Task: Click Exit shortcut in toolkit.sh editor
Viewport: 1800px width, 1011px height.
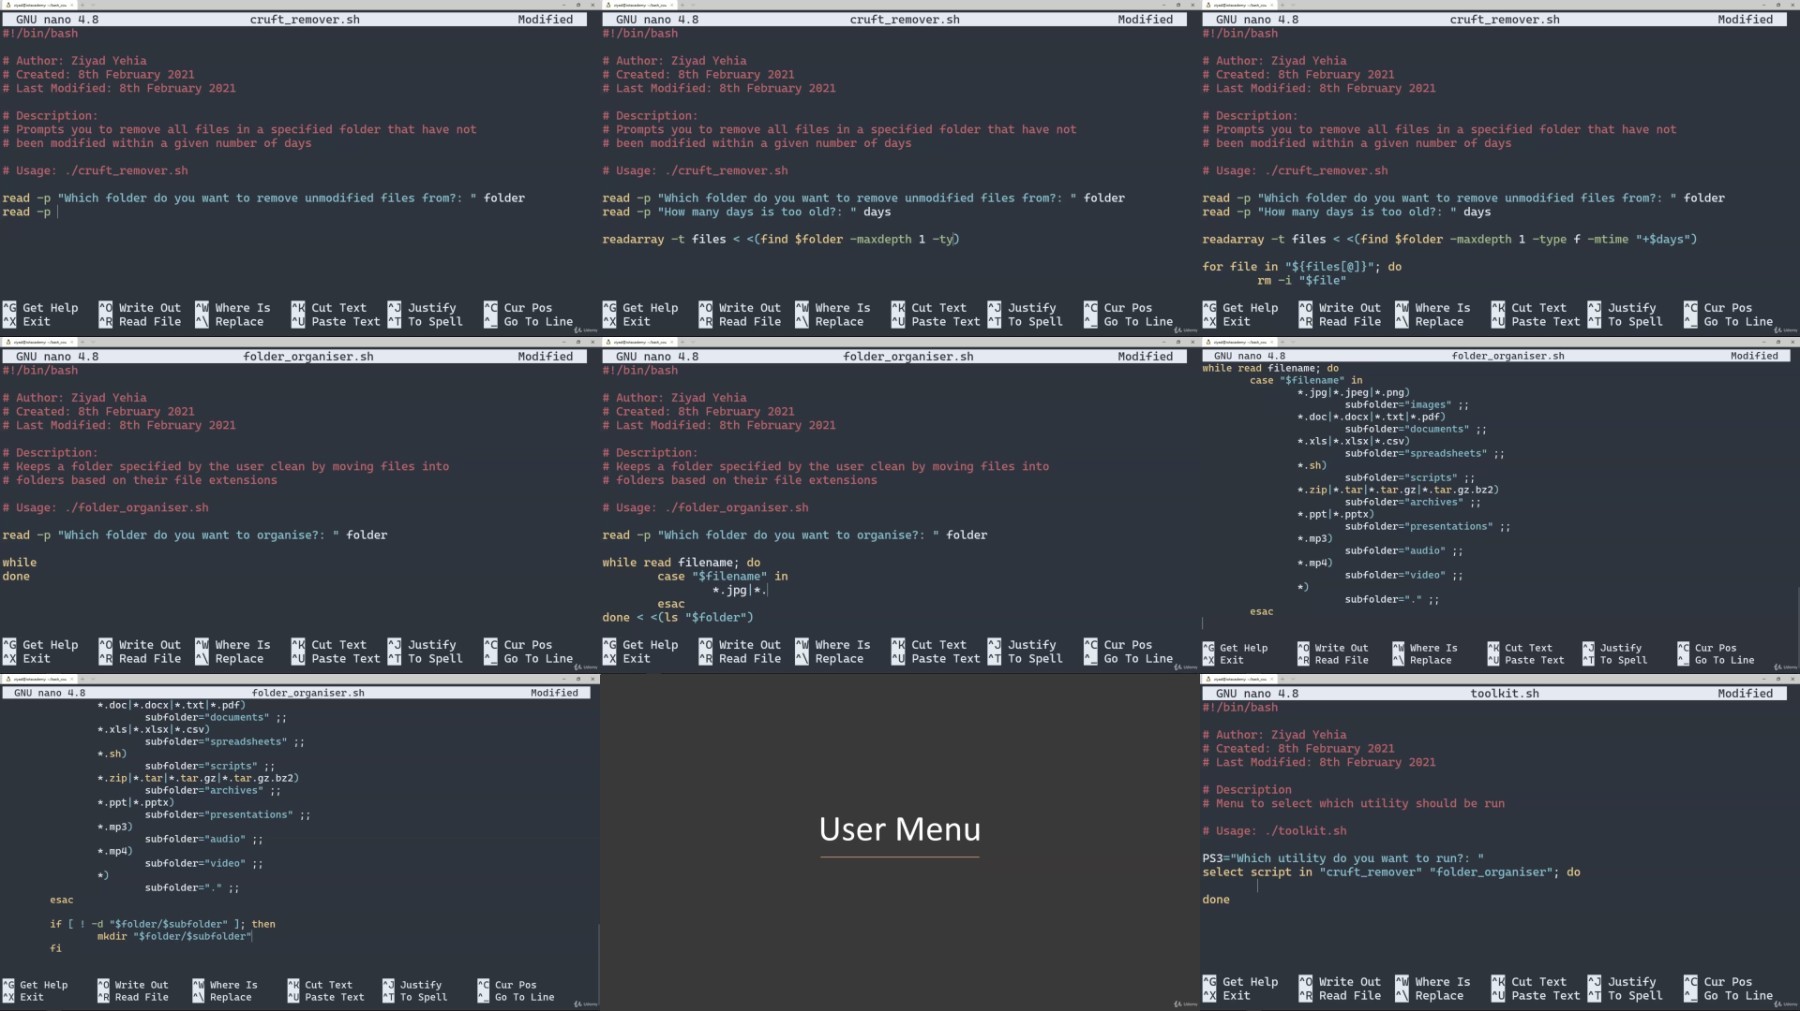Action: click(x=1236, y=996)
